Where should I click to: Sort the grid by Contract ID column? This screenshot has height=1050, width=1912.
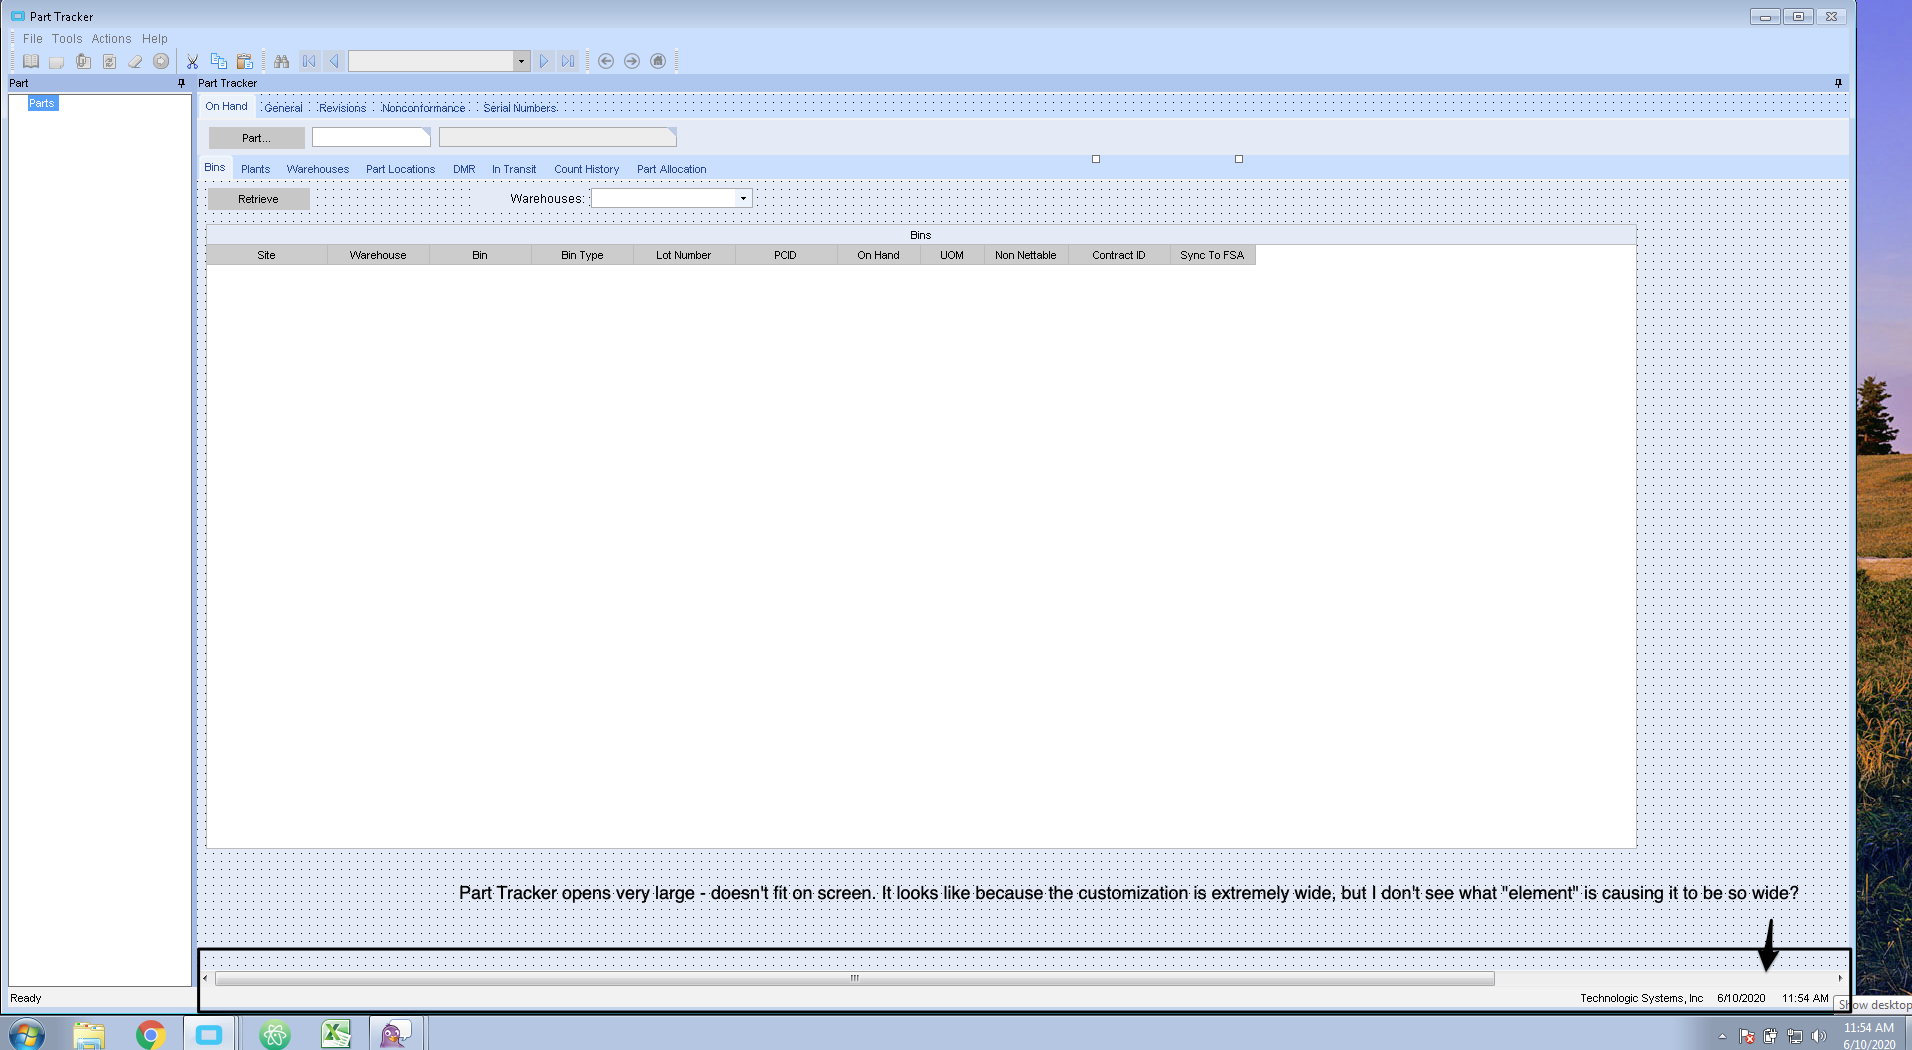tap(1119, 255)
